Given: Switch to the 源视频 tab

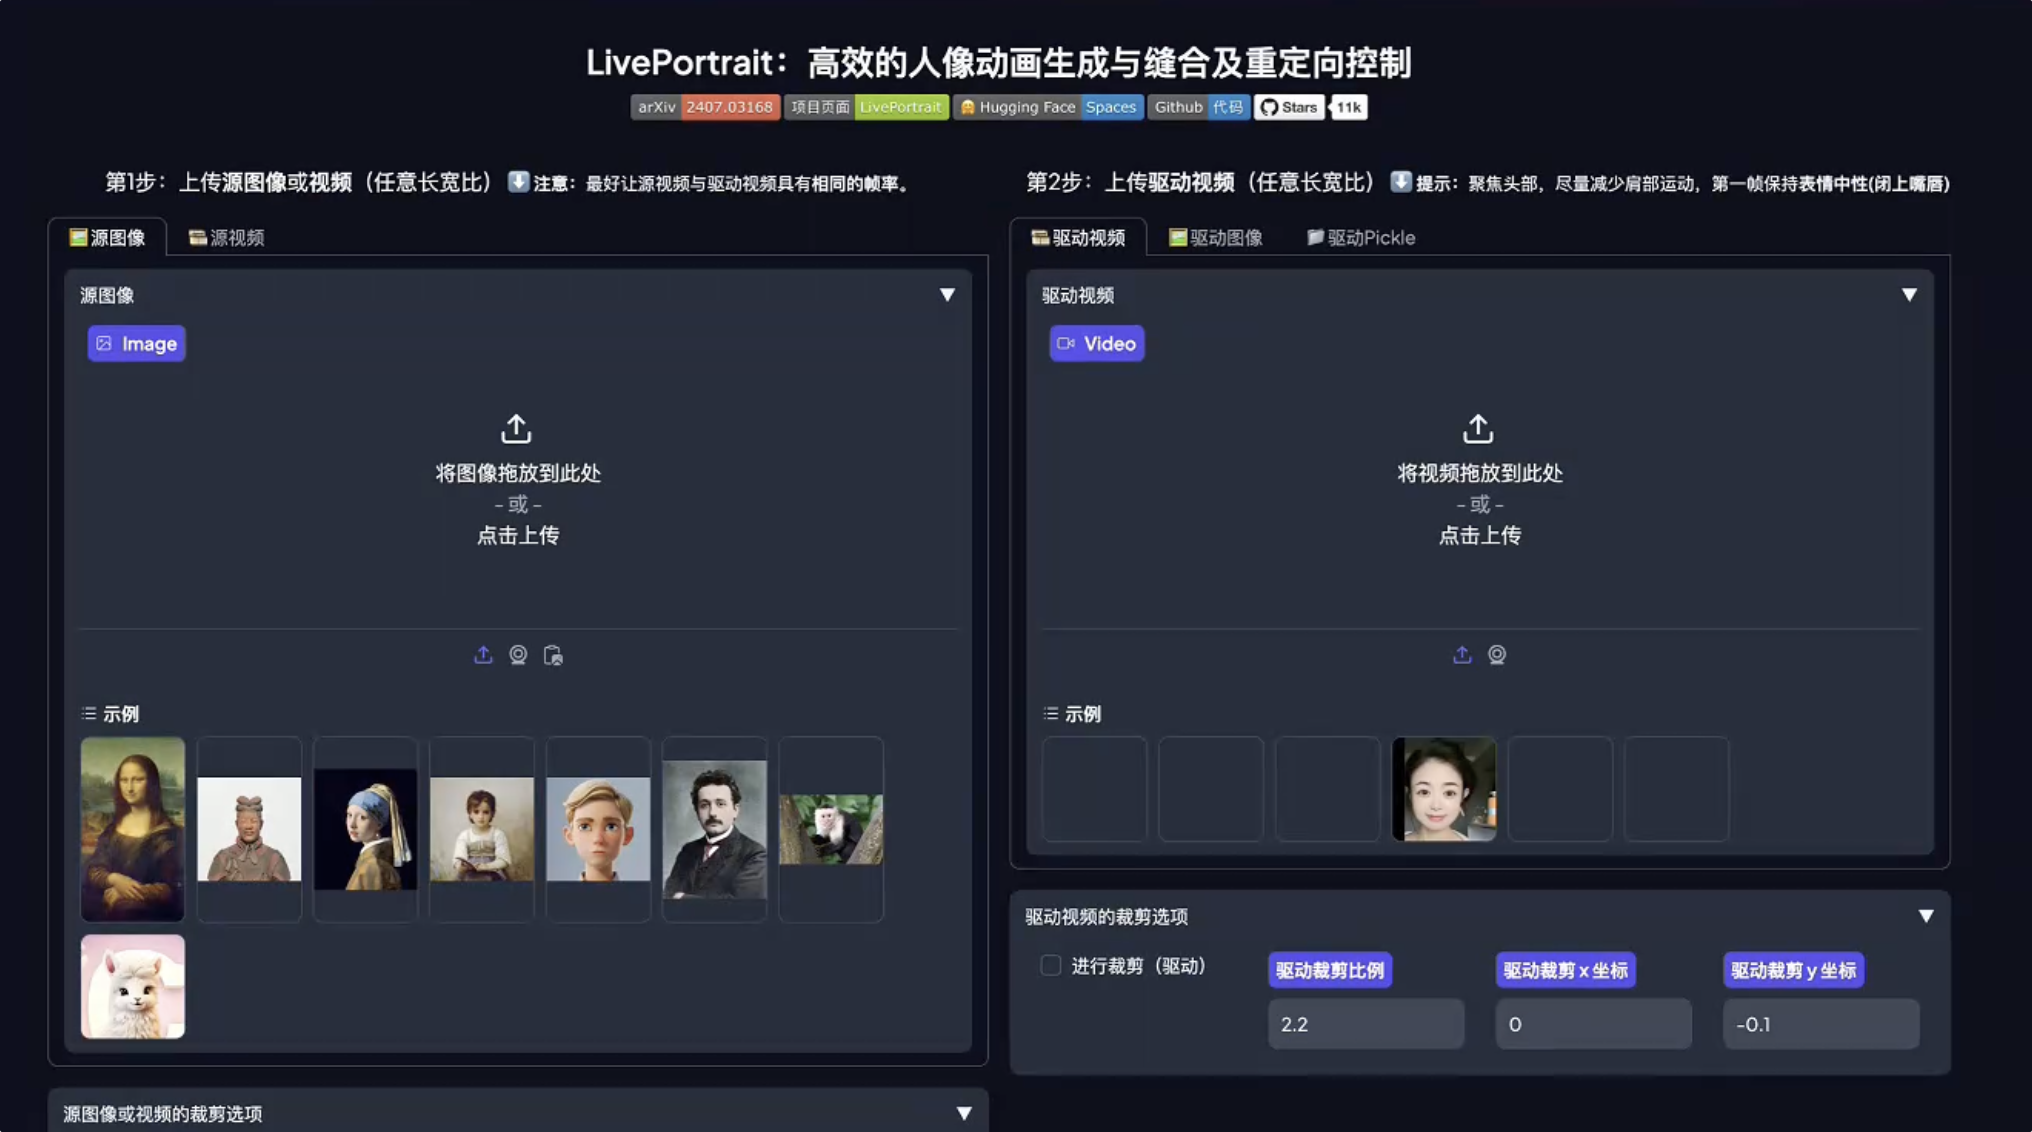Looking at the screenshot, I should click(x=226, y=237).
